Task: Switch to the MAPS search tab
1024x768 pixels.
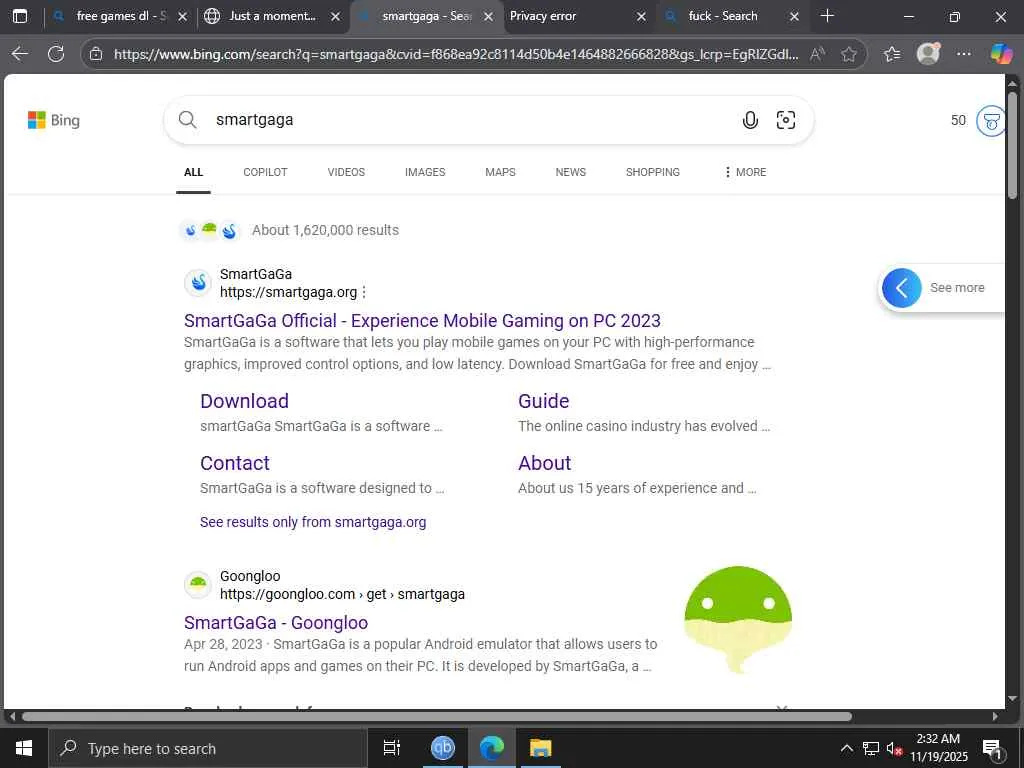Action: click(x=500, y=172)
